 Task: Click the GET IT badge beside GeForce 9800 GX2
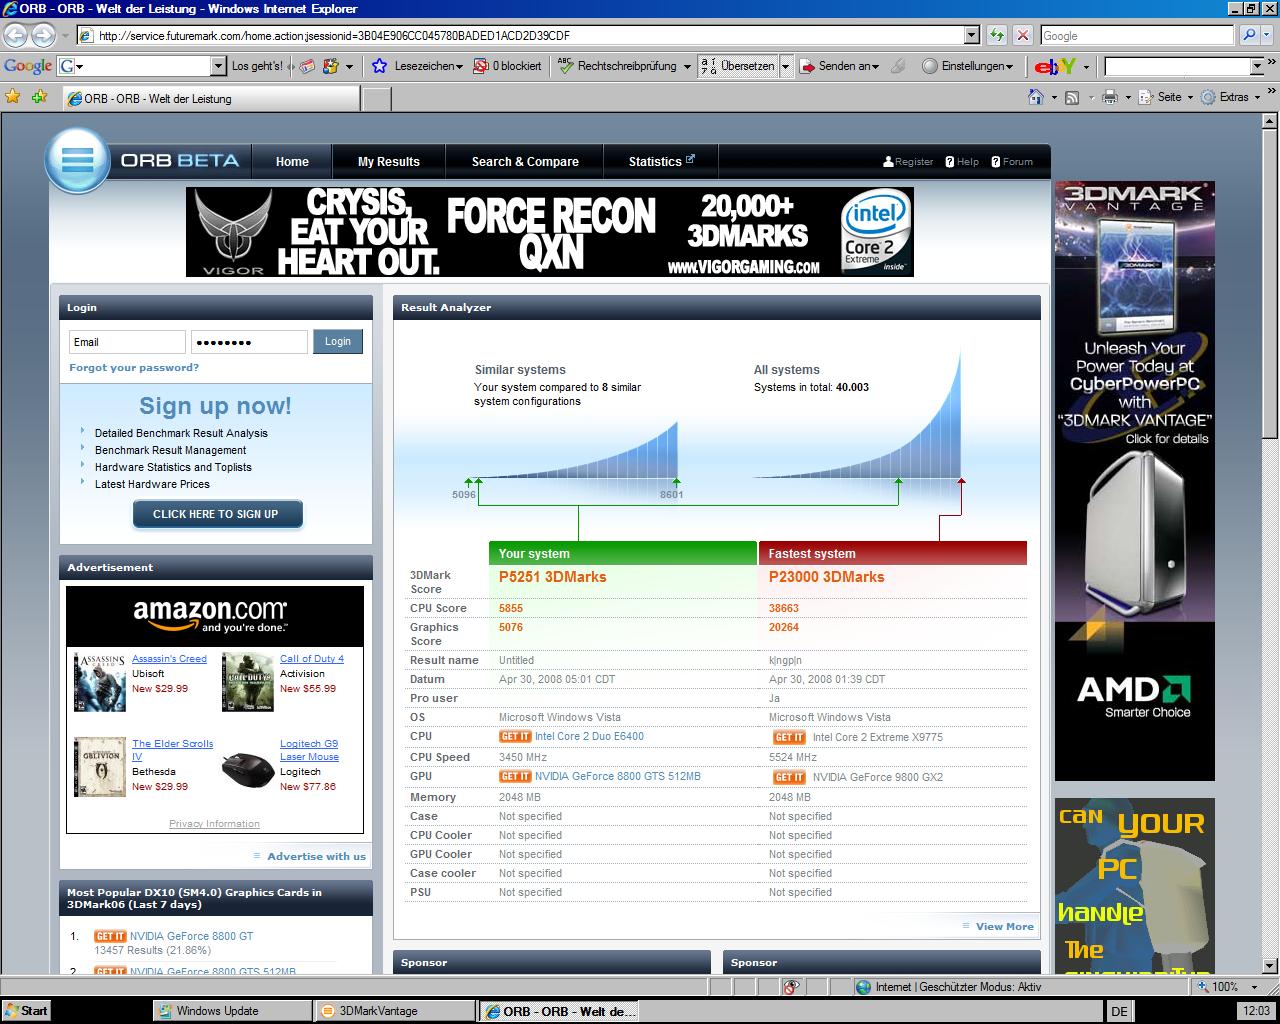(789, 777)
